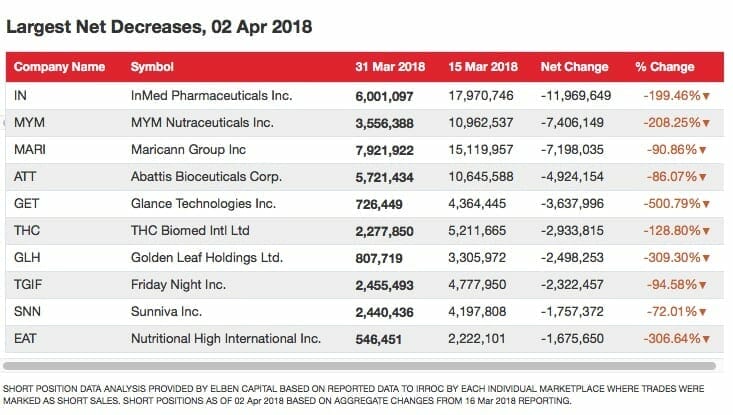The image size is (733, 415).
Task: Click down arrow beside -72.01% change
Action: (x=703, y=312)
